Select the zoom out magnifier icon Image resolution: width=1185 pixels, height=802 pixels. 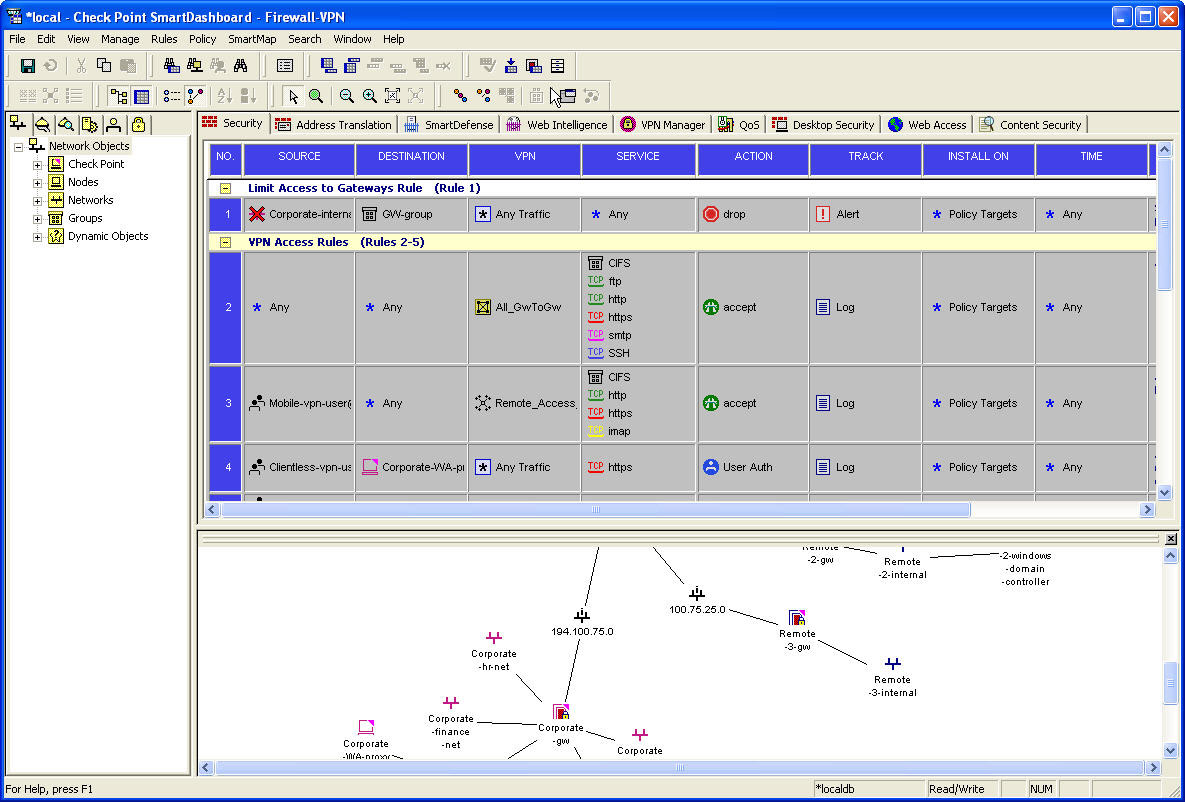coord(346,96)
